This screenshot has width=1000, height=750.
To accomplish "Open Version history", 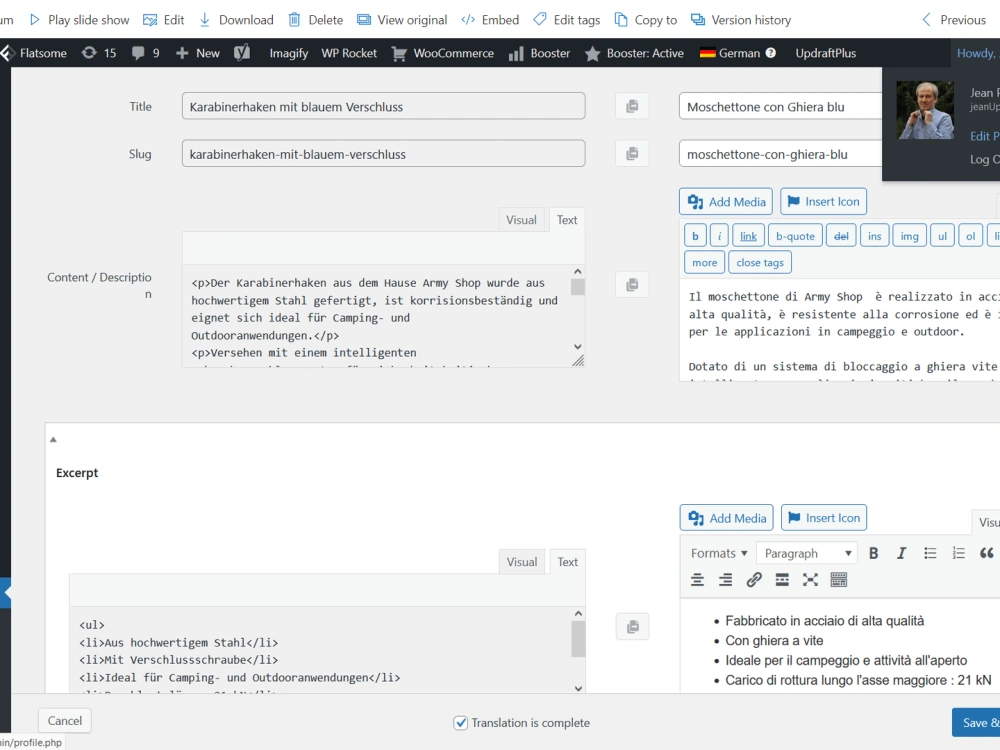I will (x=741, y=20).
